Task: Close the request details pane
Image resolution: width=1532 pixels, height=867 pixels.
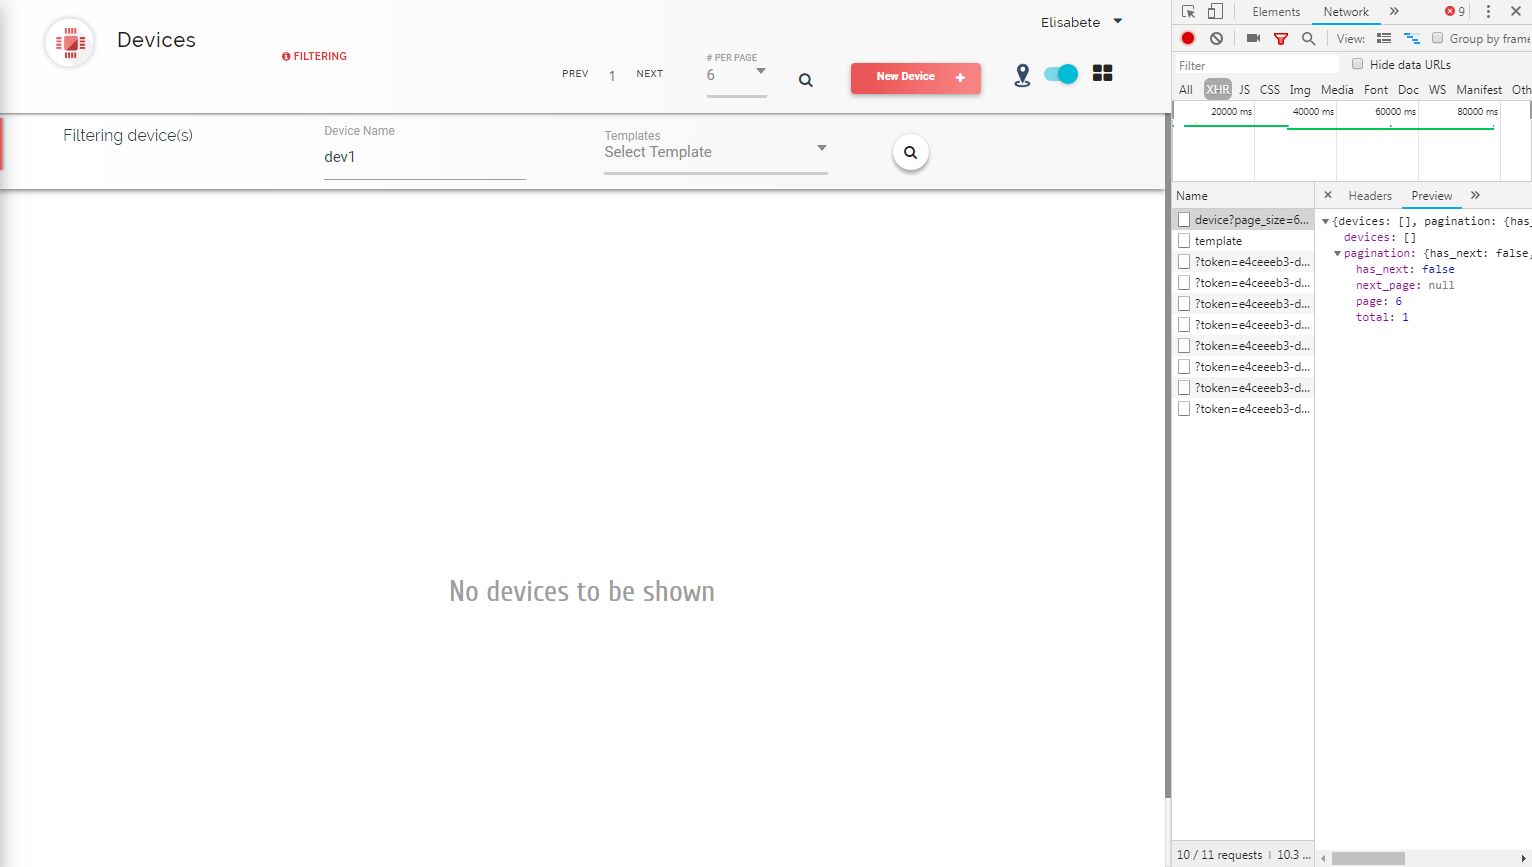Action: click(x=1328, y=195)
